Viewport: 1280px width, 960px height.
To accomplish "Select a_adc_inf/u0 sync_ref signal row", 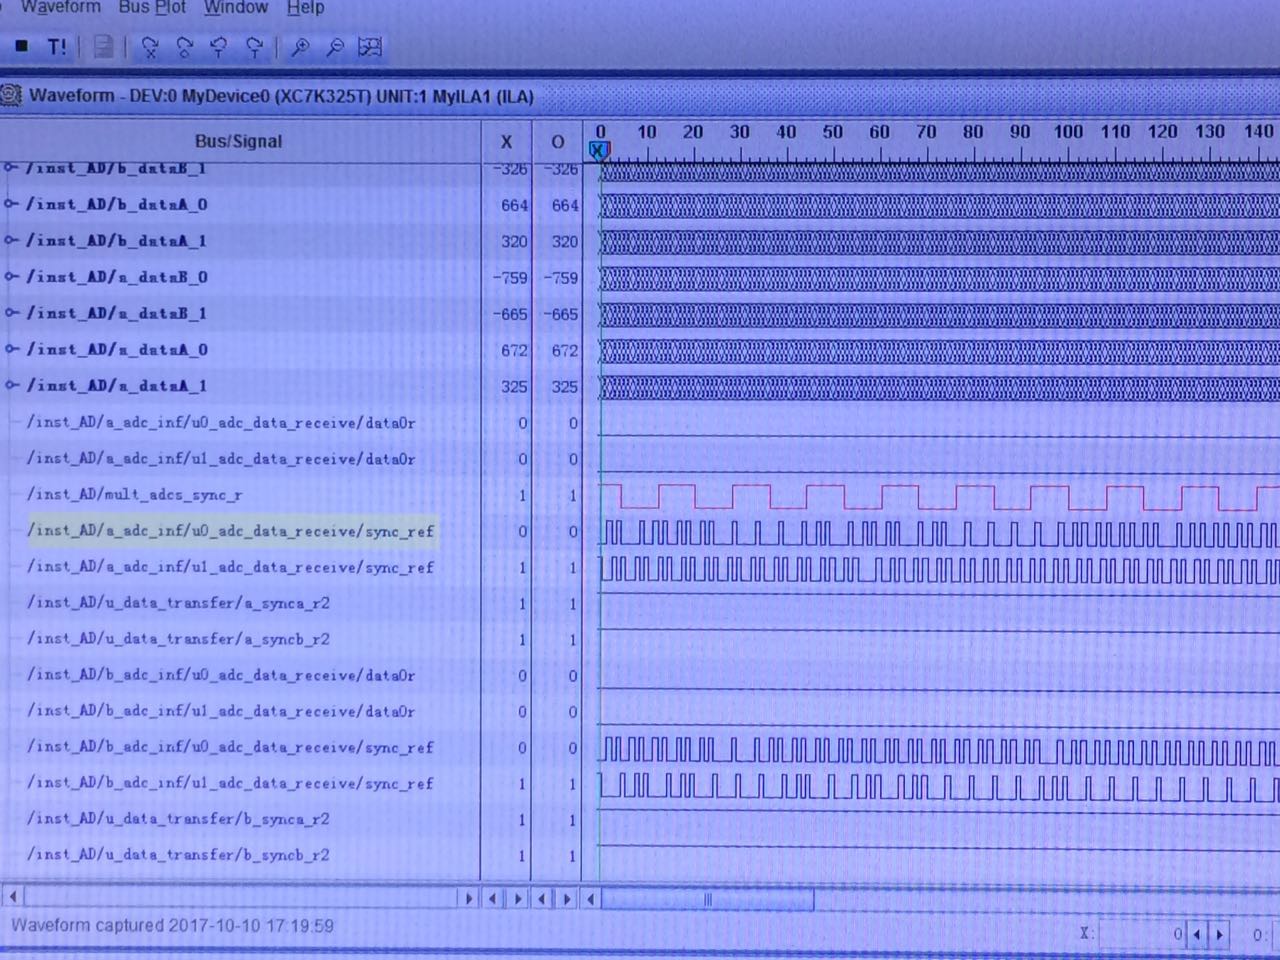I will point(231,530).
